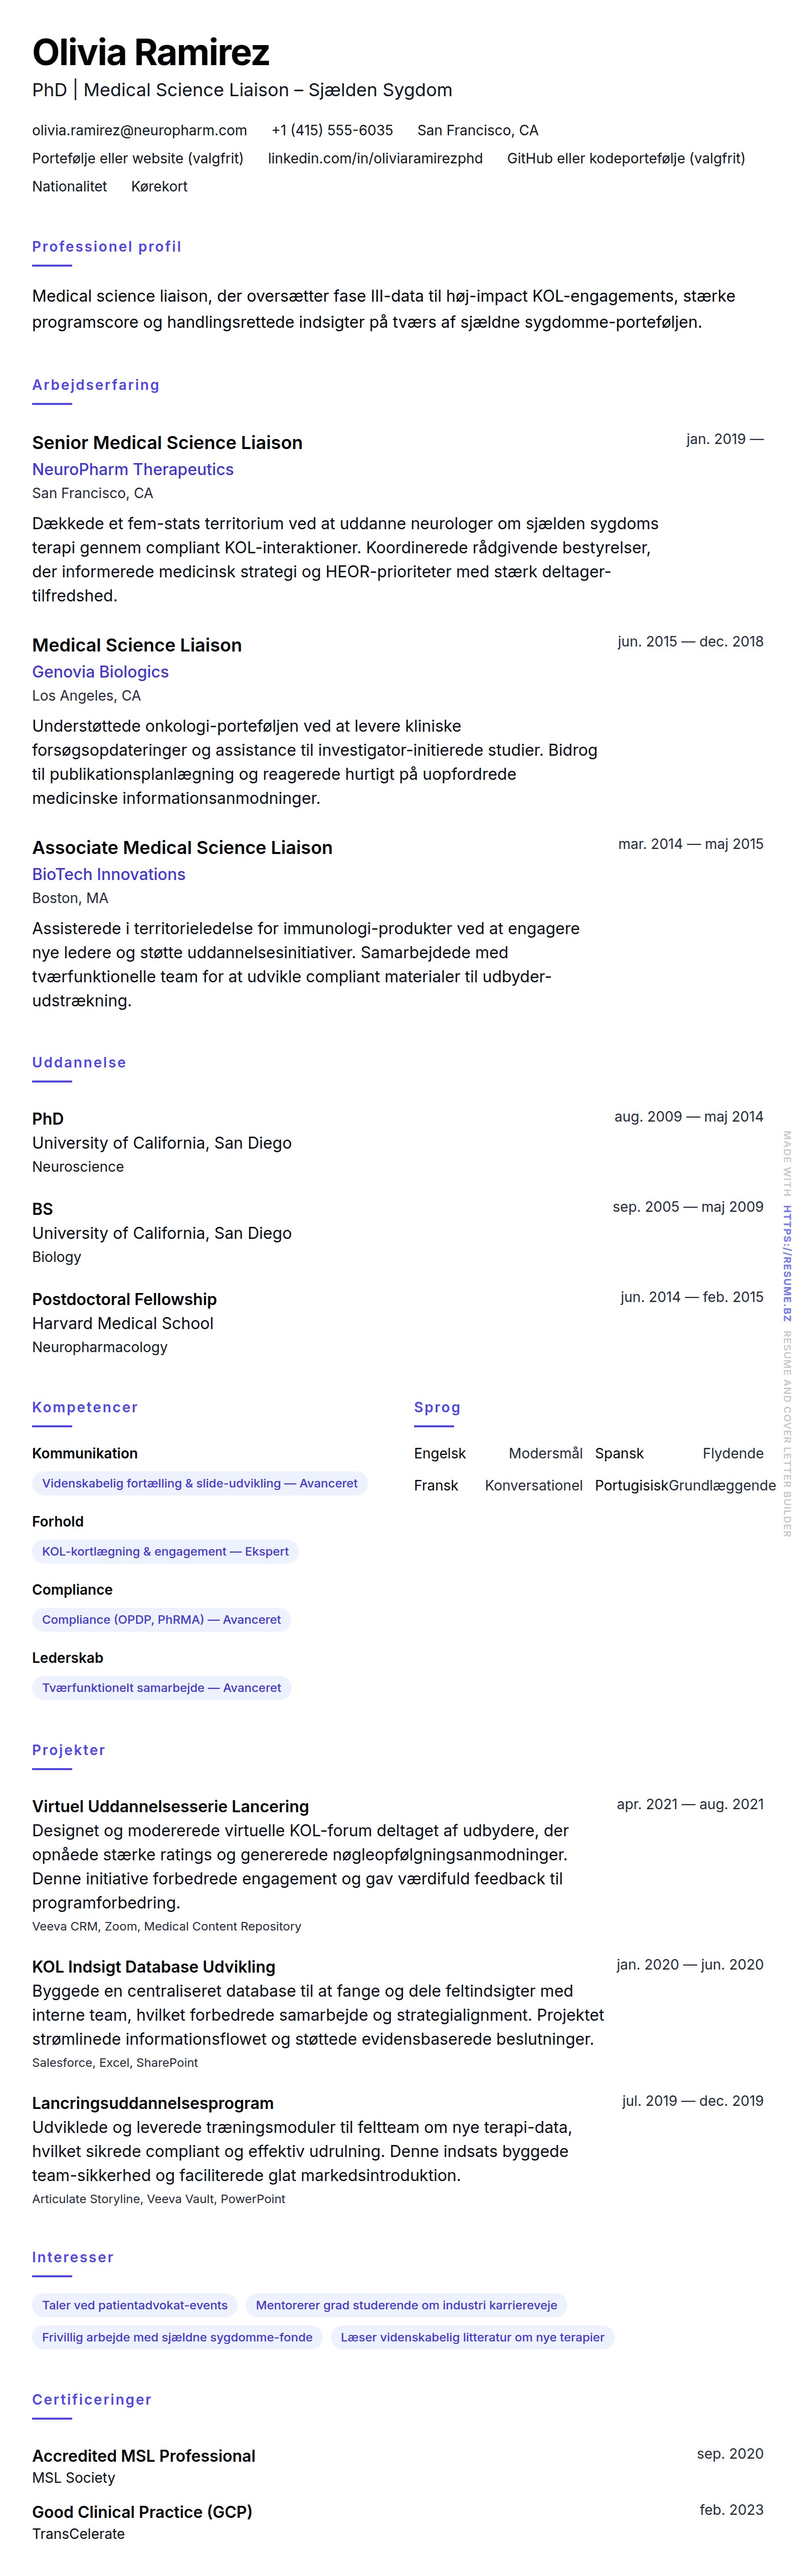Select the KOL-kortlægning & engagement skill tag
Image resolution: width=796 pixels, height=2576 pixels.
tap(165, 1551)
